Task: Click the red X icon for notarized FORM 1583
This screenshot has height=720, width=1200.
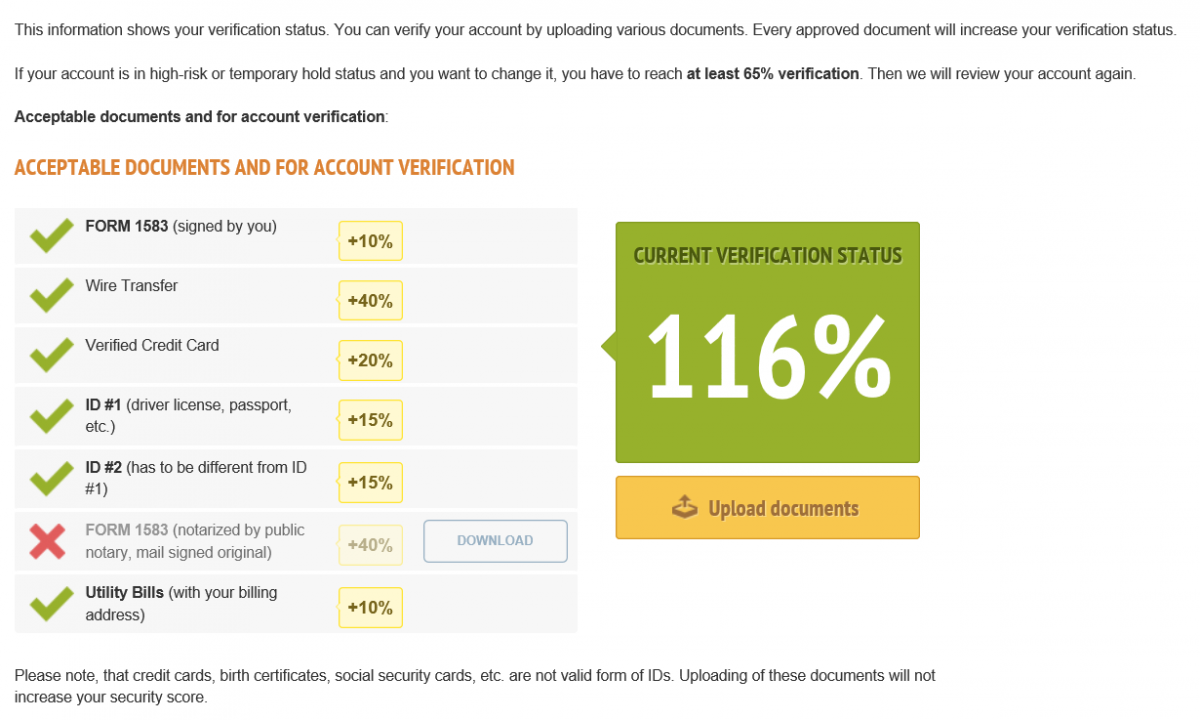Action: (x=48, y=541)
